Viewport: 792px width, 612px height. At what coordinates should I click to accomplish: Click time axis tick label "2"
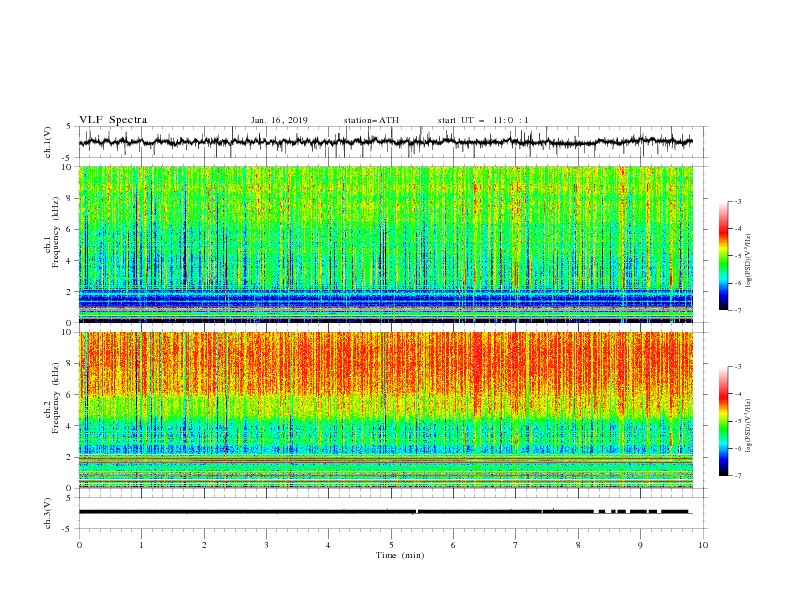(x=204, y=545)
